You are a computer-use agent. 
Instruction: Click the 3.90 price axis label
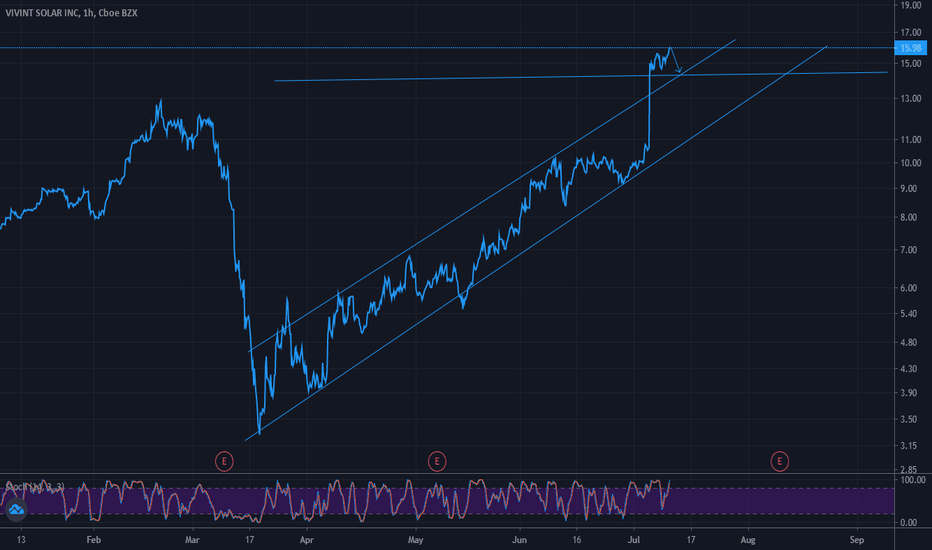tap(909, 393)
